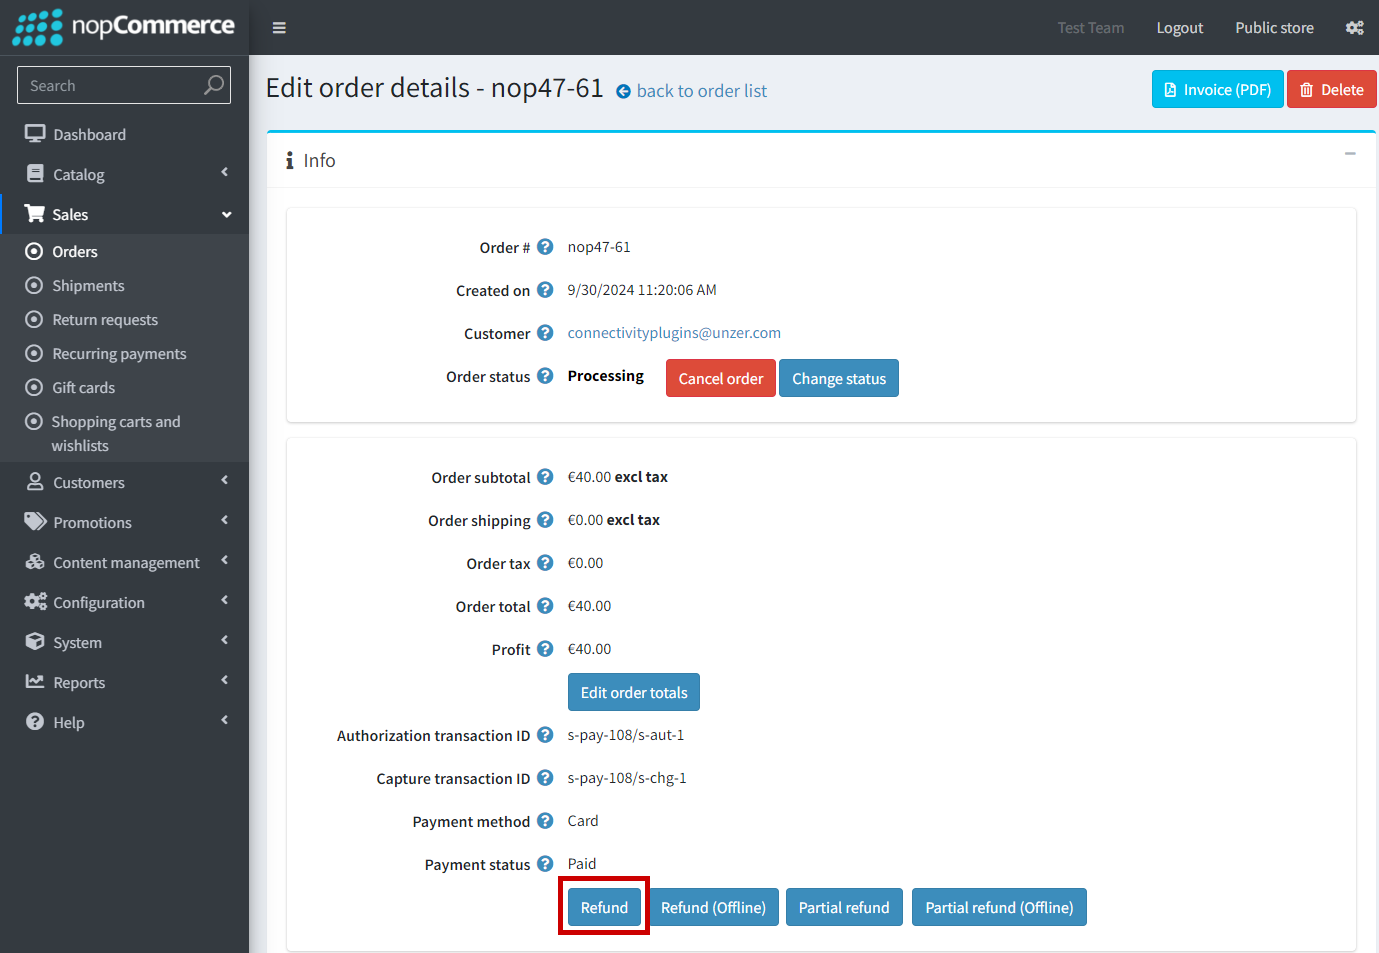Click the Refund (Offline) button
Image resolution: width=1379 pixels, height=953 pixels.
tap(713, 907)
